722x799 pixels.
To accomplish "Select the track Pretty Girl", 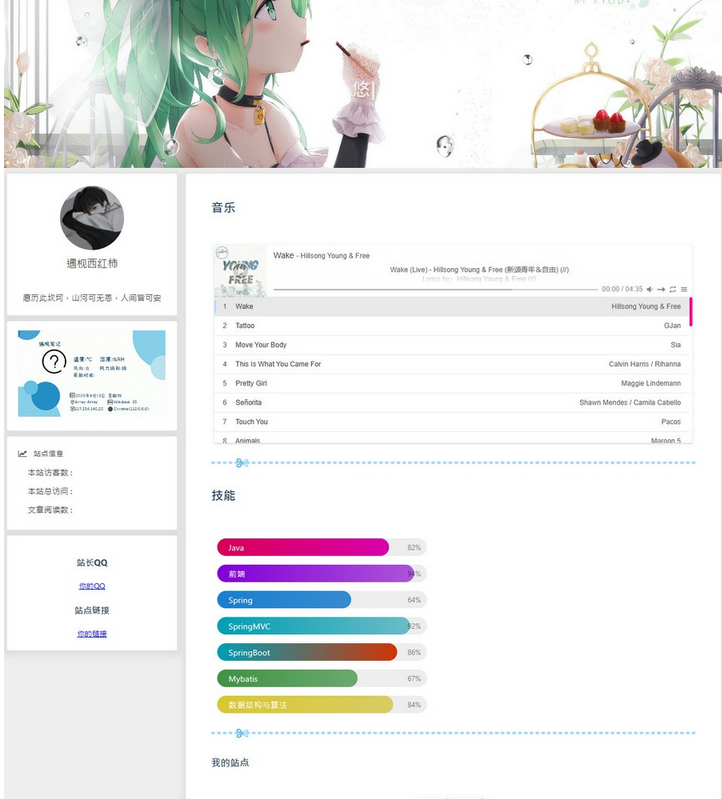I will pyautogui.click(x=452, y=383).
